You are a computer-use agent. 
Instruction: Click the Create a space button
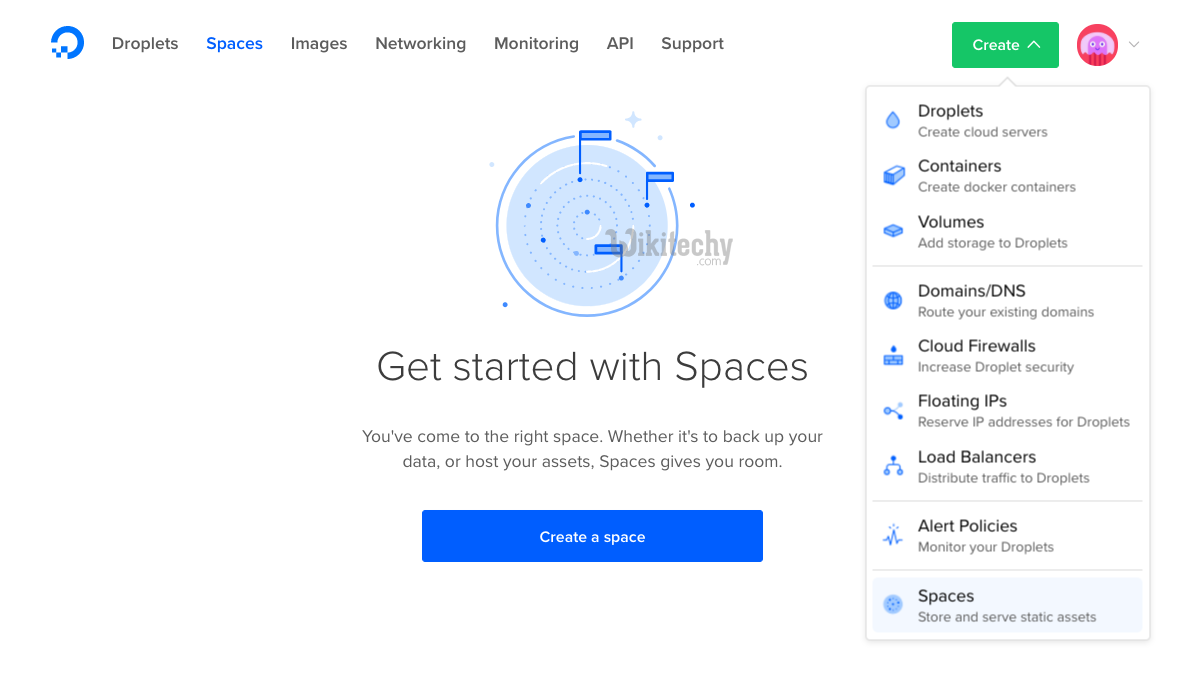coord(592,536)
